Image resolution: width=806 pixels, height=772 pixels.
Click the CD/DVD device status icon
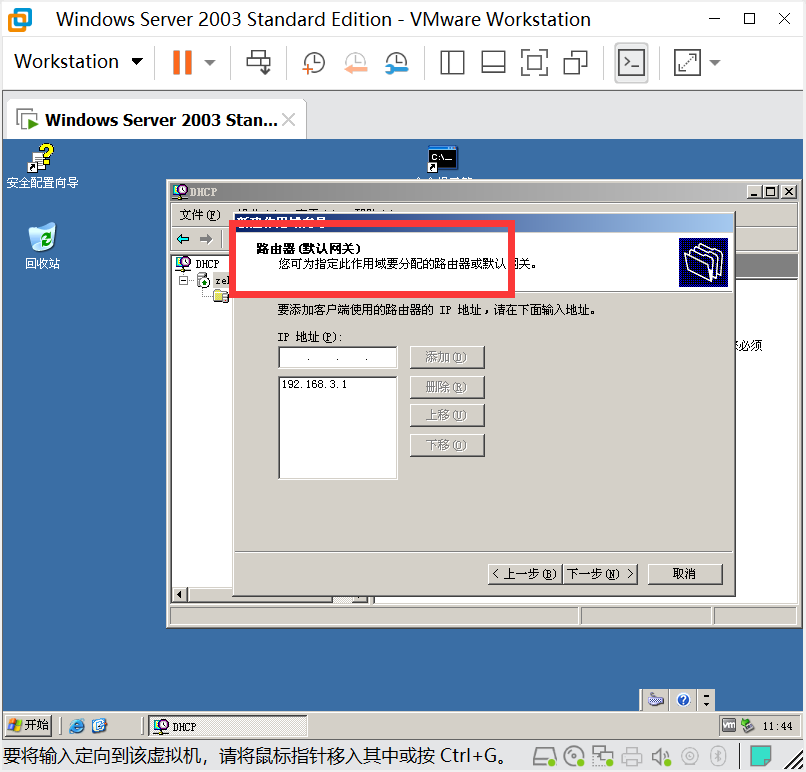click(574, 757)
